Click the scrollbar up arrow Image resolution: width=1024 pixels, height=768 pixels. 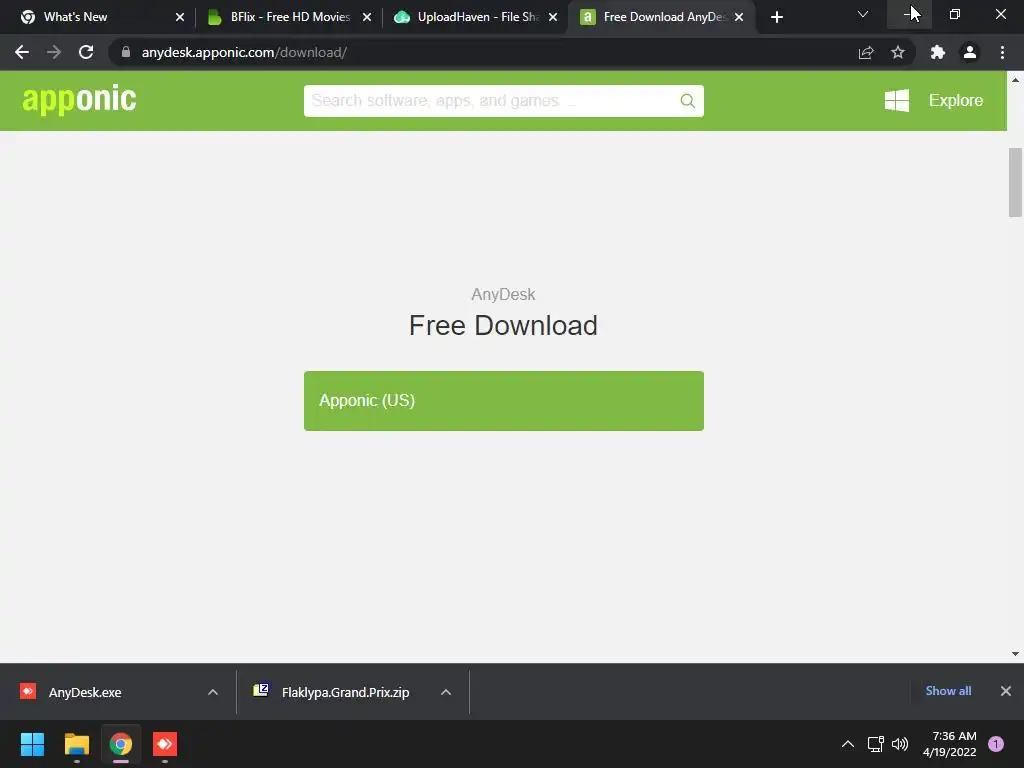click(1015, 80)
